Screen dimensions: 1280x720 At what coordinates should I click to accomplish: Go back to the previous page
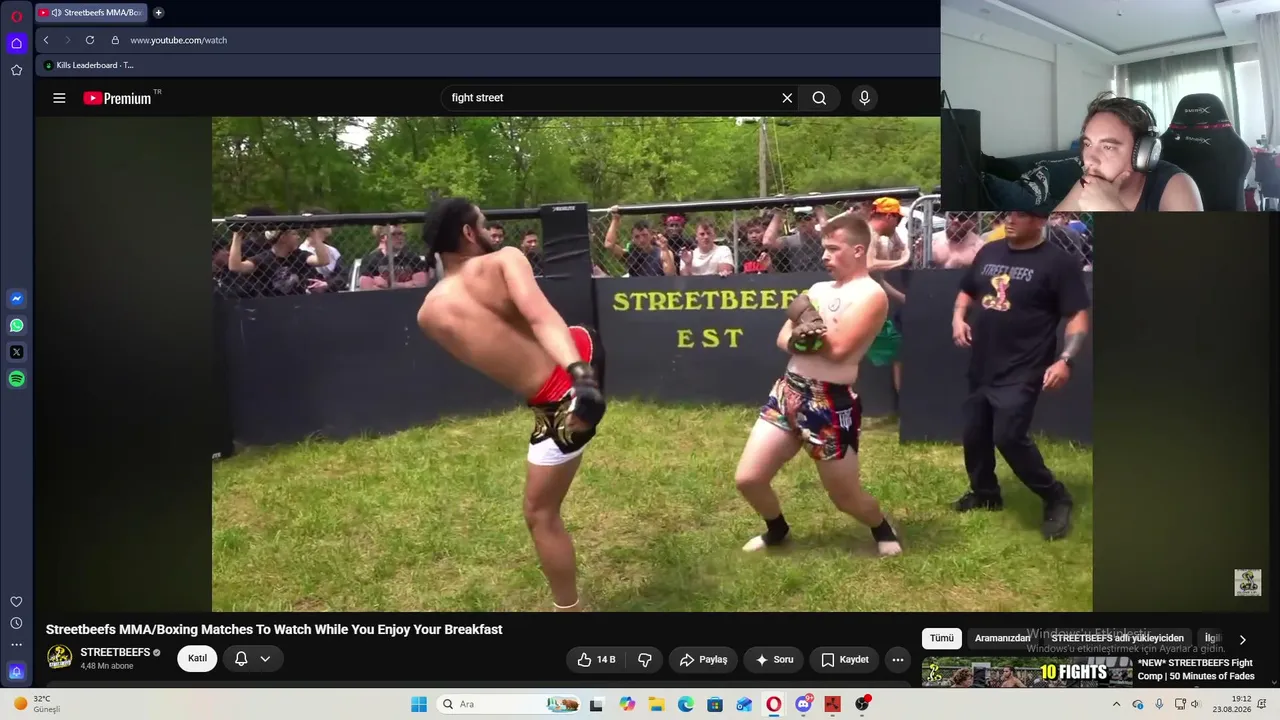pos(46,40)
